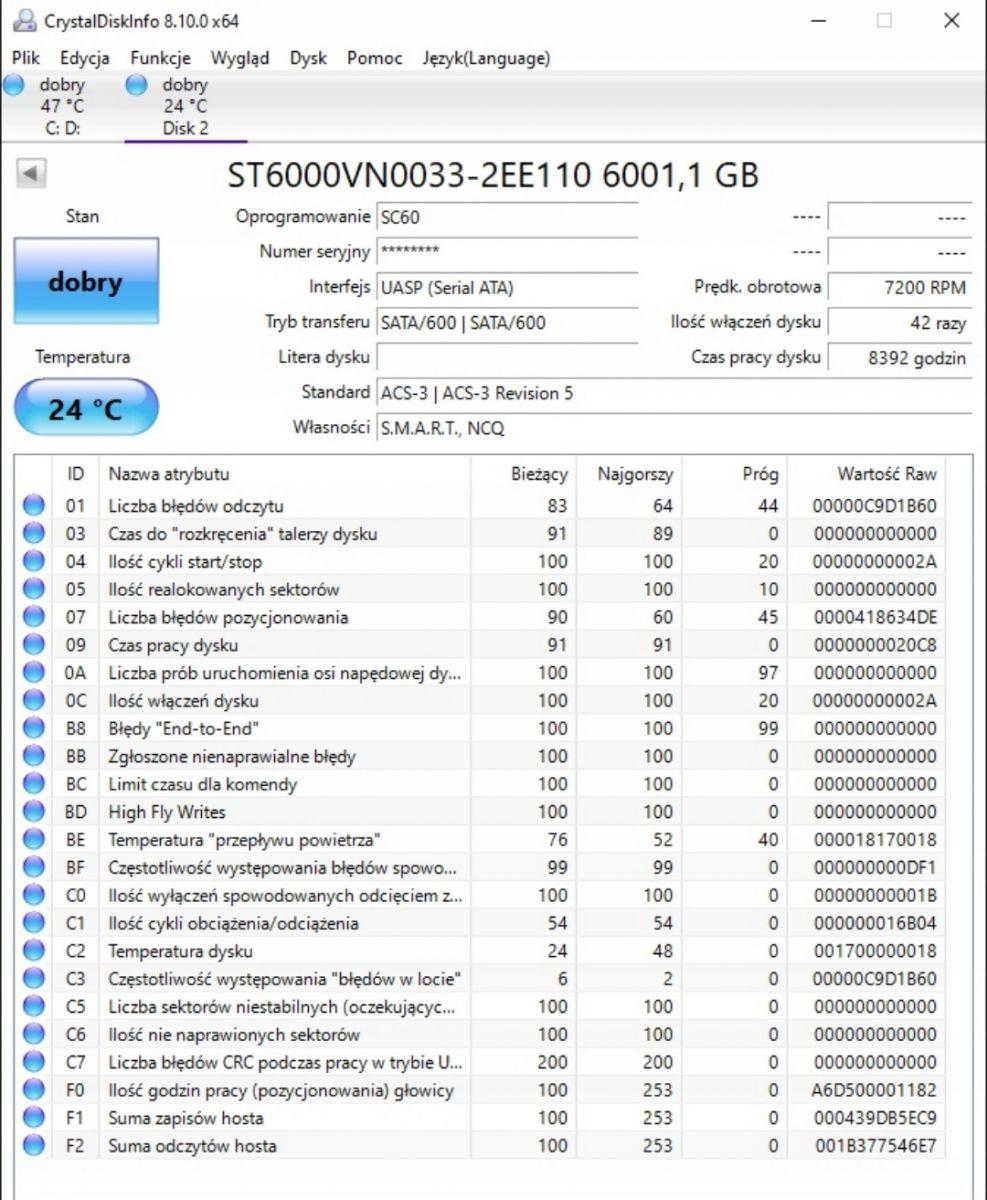The image size is (987, 1200).
Task: Click raw value 0000418634DE
Action: click(x=877, y=618)
